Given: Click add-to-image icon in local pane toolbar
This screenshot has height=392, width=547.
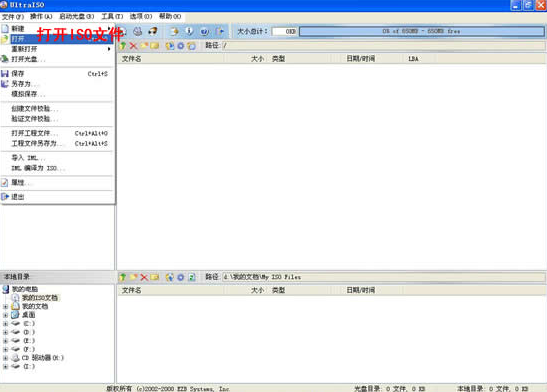Looking at the screenshot, I should pos(170,277).
